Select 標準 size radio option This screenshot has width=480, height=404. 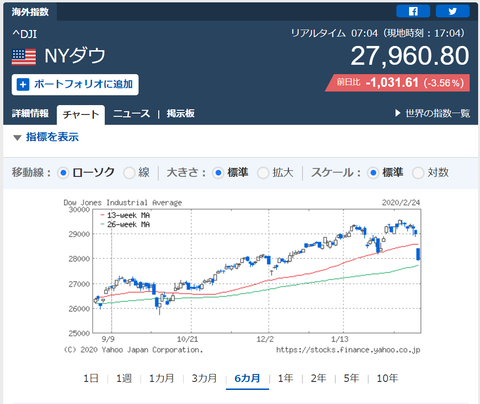(x=218, y=173)
